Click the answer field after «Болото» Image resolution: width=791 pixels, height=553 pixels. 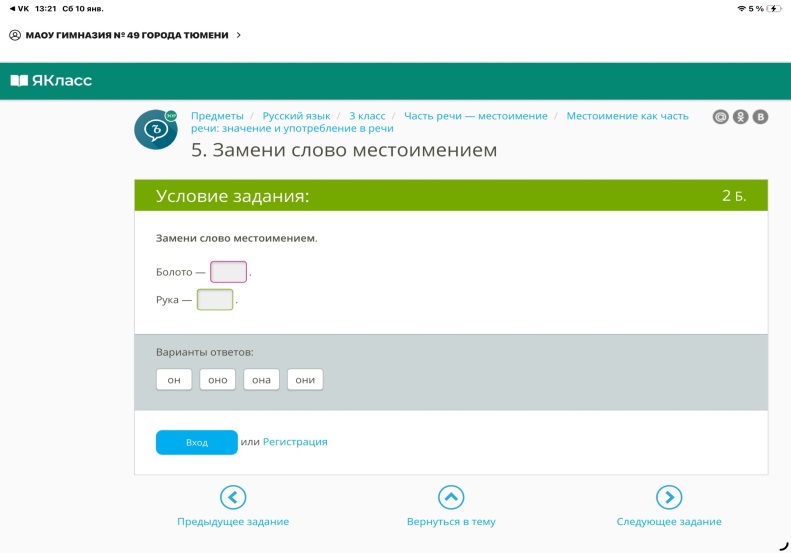point(228,272)
